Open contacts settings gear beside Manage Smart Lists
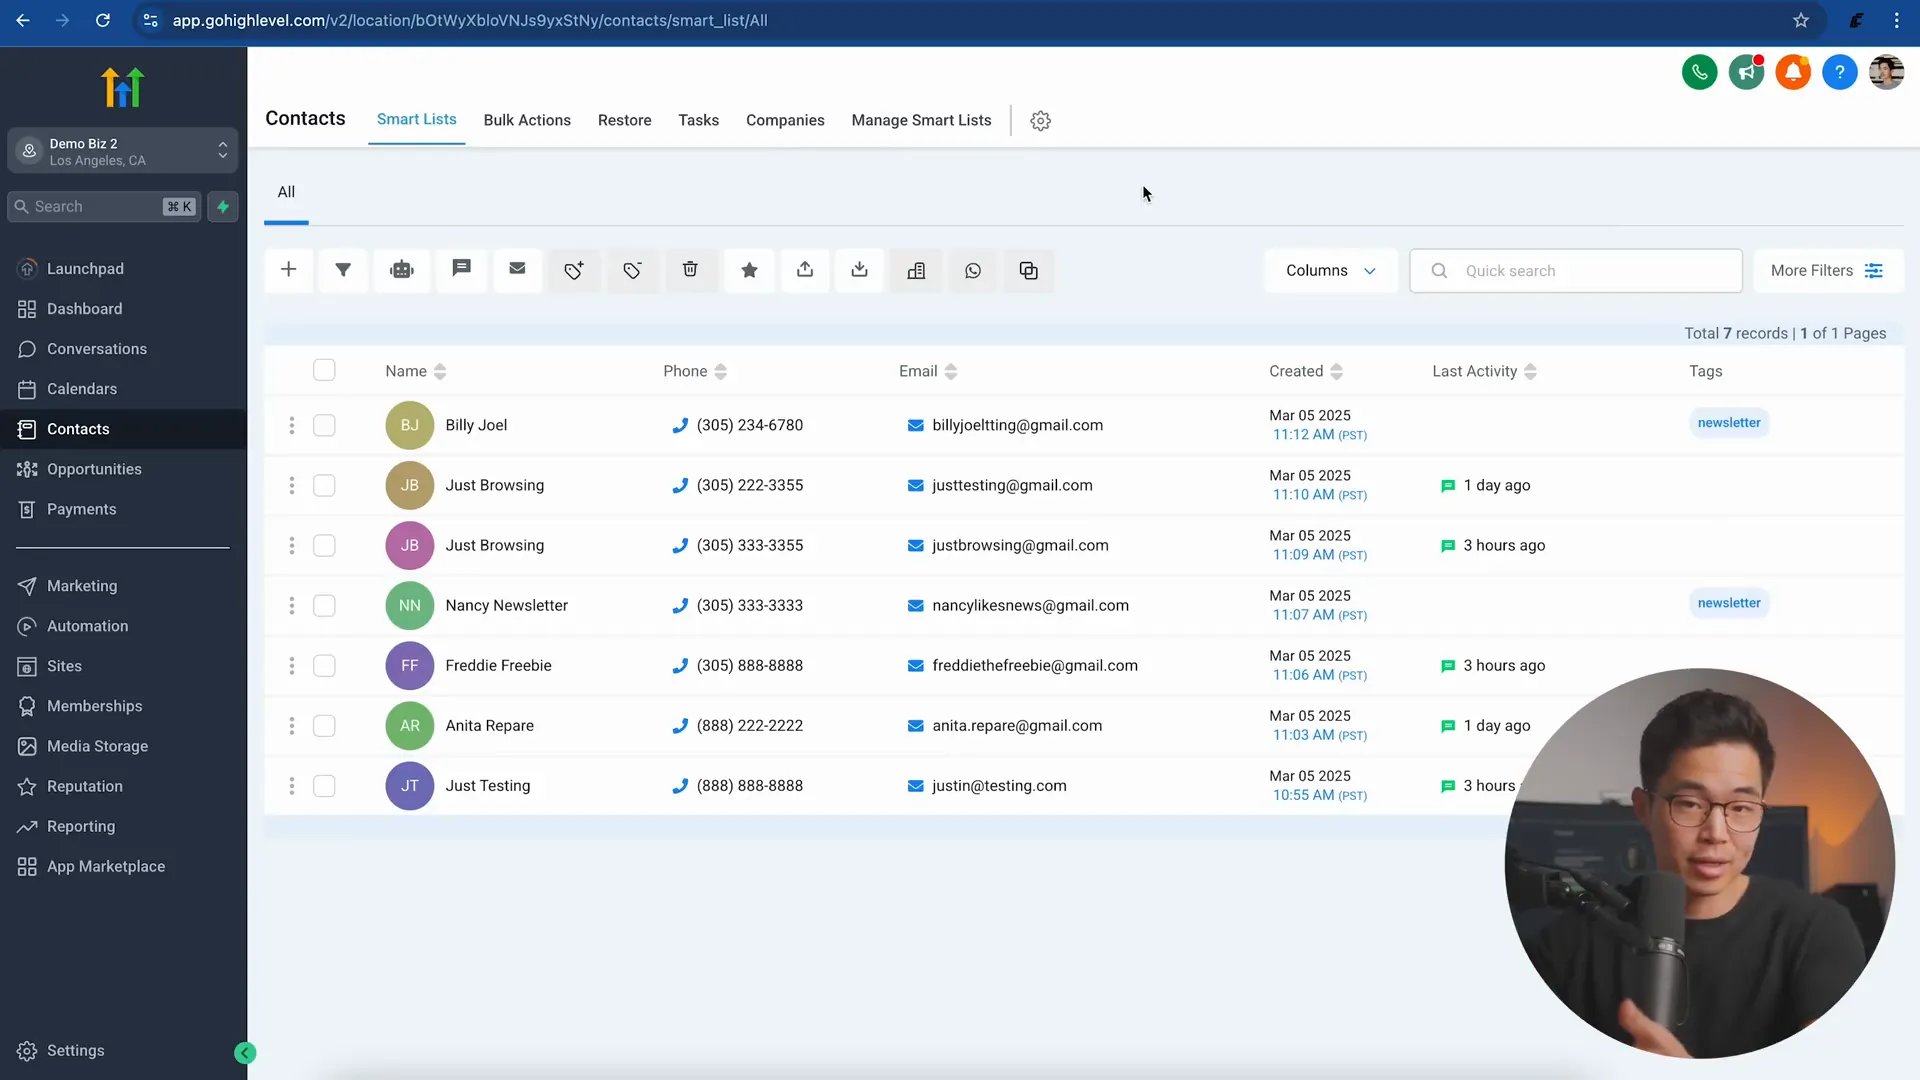Viewport: 1920px width, 1080px height. (1040, 121)
